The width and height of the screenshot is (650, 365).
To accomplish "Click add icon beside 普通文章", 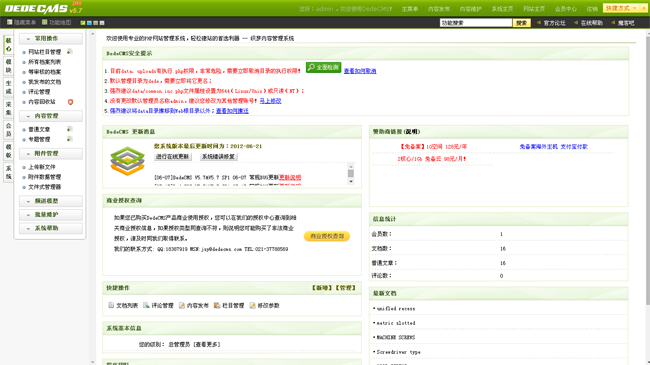I will [x=70, y=129].
